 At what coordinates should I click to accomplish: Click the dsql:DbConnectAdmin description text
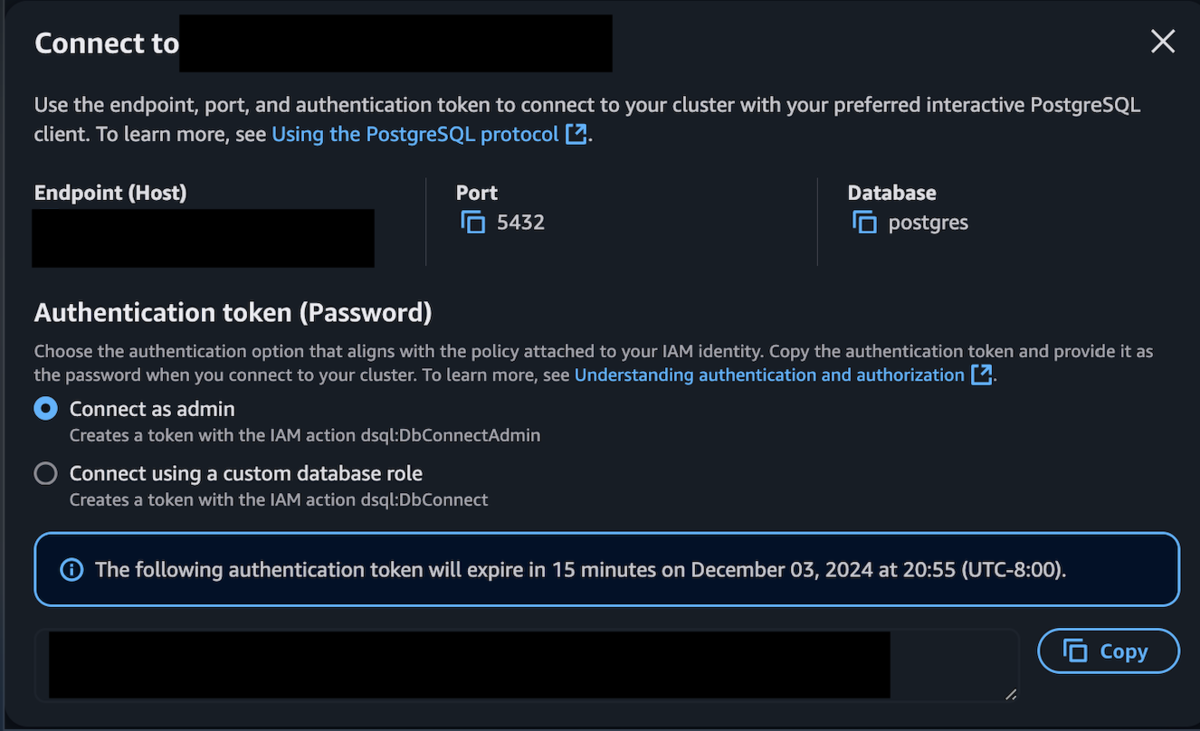pos(305,435)
